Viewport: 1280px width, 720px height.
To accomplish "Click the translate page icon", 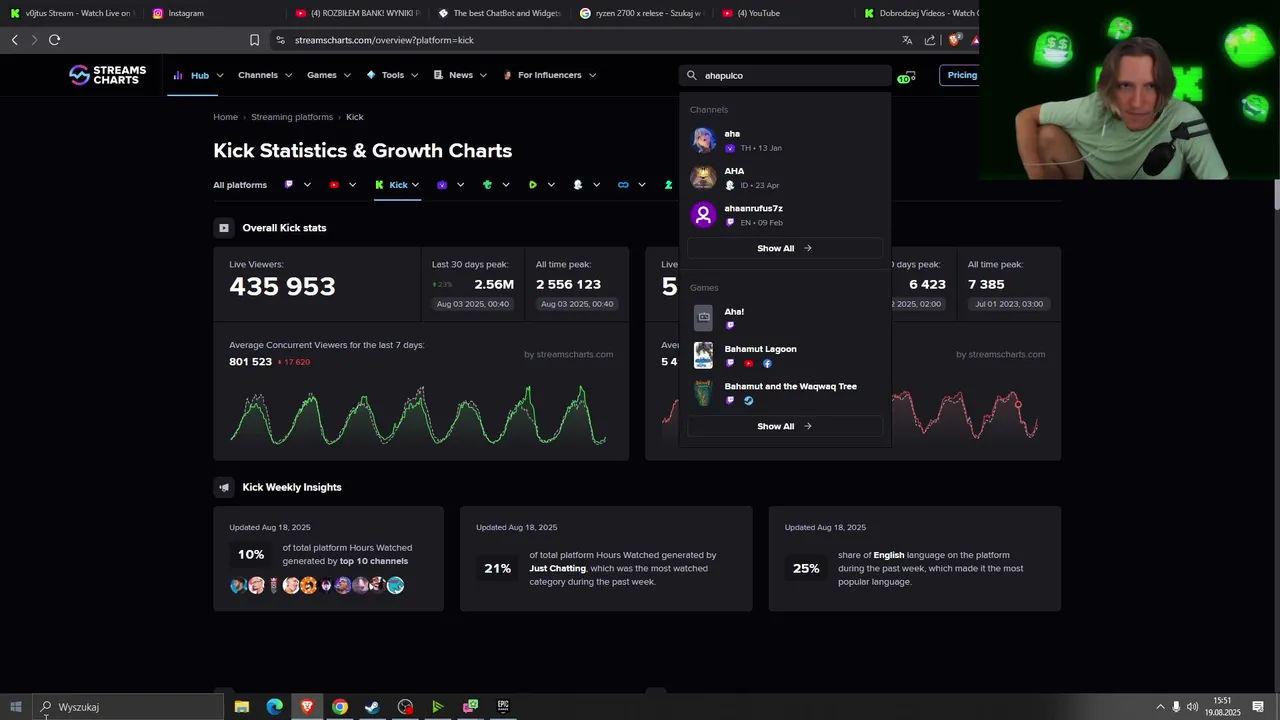I will (x=907, y=40).
